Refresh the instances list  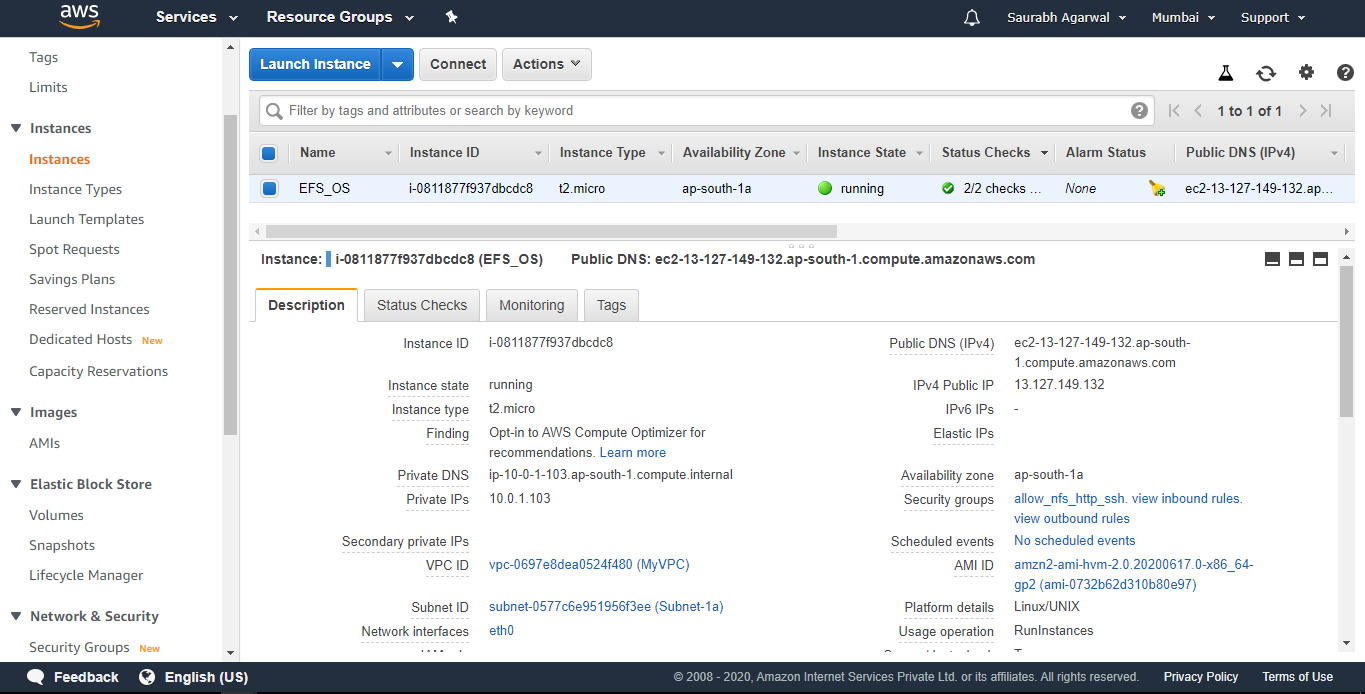coord(1266,72)
